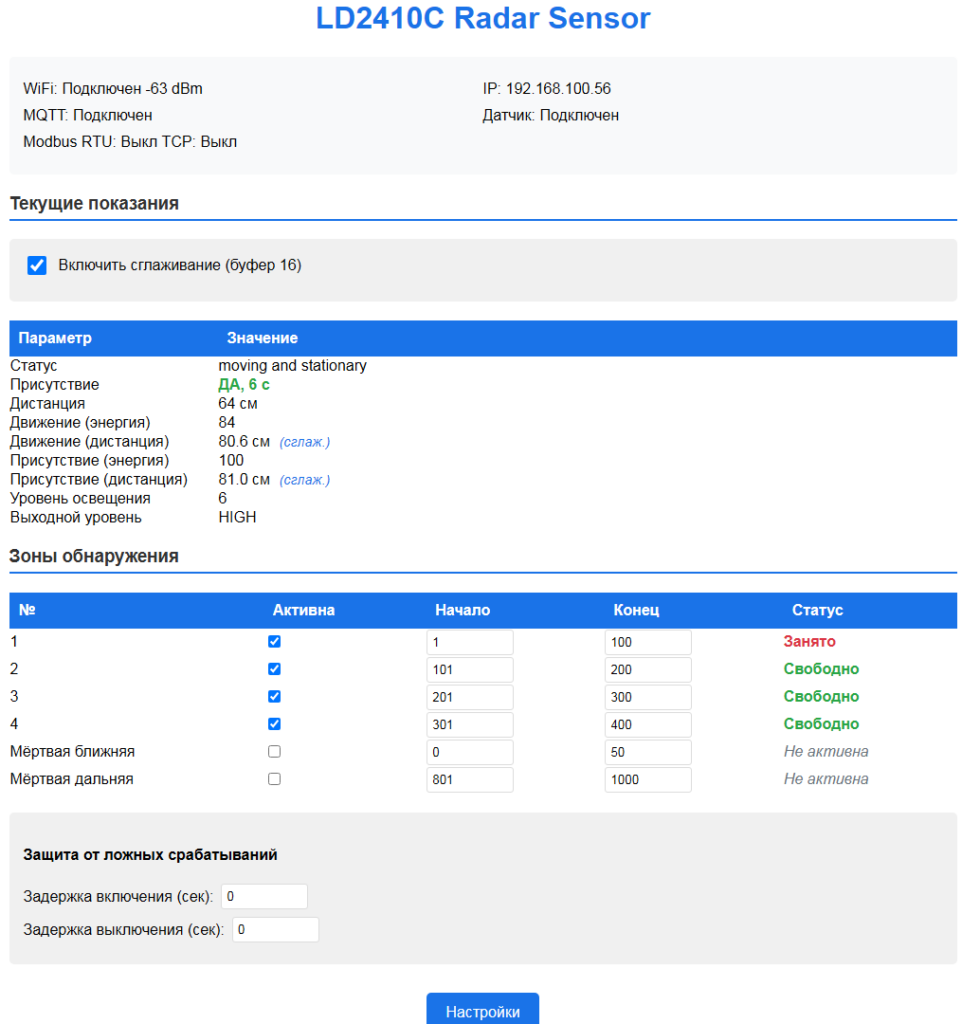The height and width of the screenshot is (1024, 962).
Task: Focus zone 2 start field with 101
Action: tap(469, 669)
